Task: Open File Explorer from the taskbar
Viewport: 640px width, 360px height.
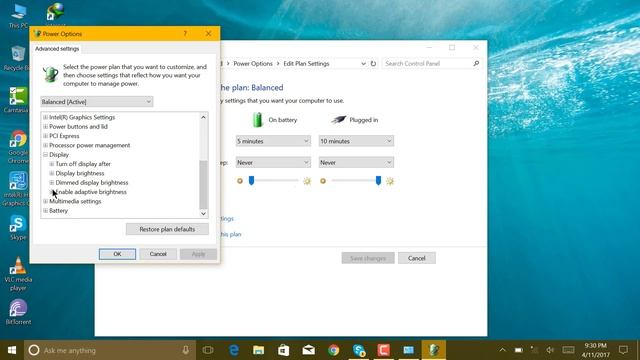Action: [258, 350]
